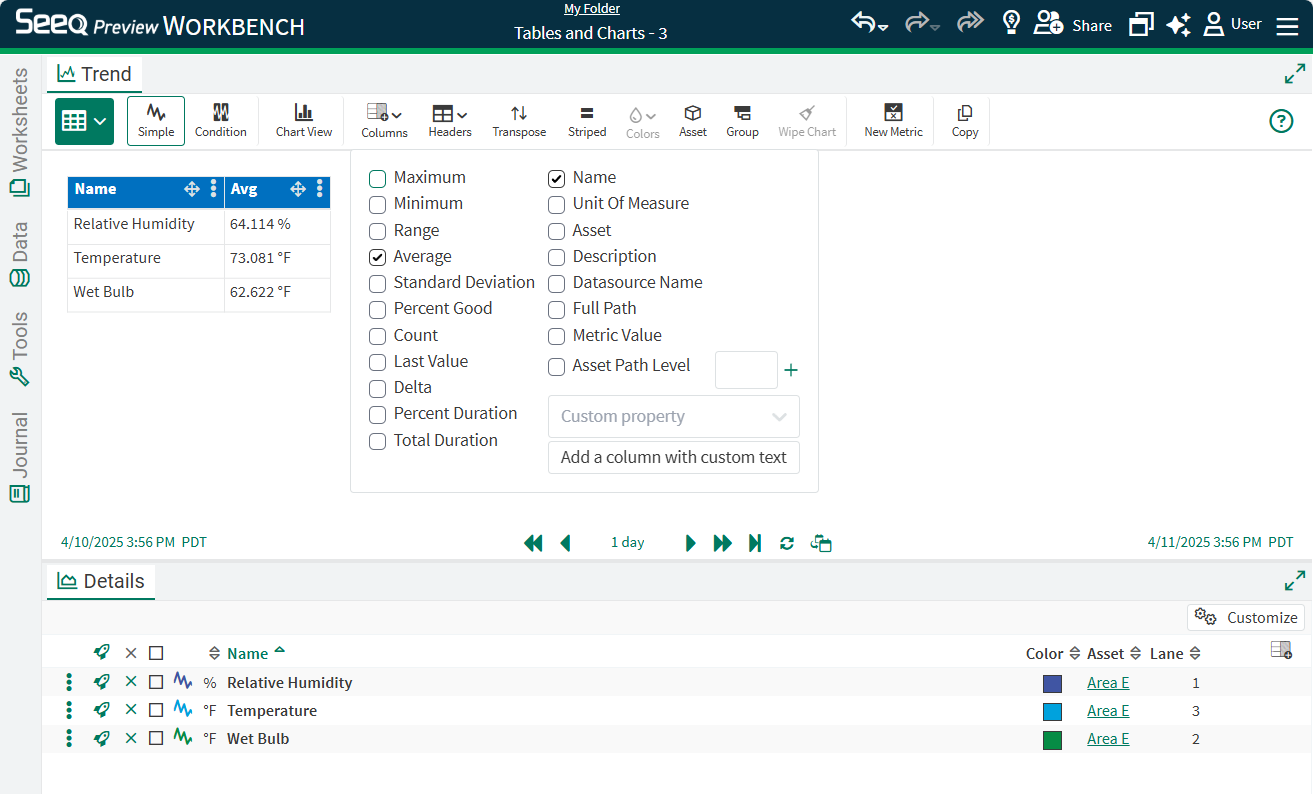The height and width of the screenshot is (794, 1313).
Task: Click the Group toolbar icon
Action: tap(742, 120)
